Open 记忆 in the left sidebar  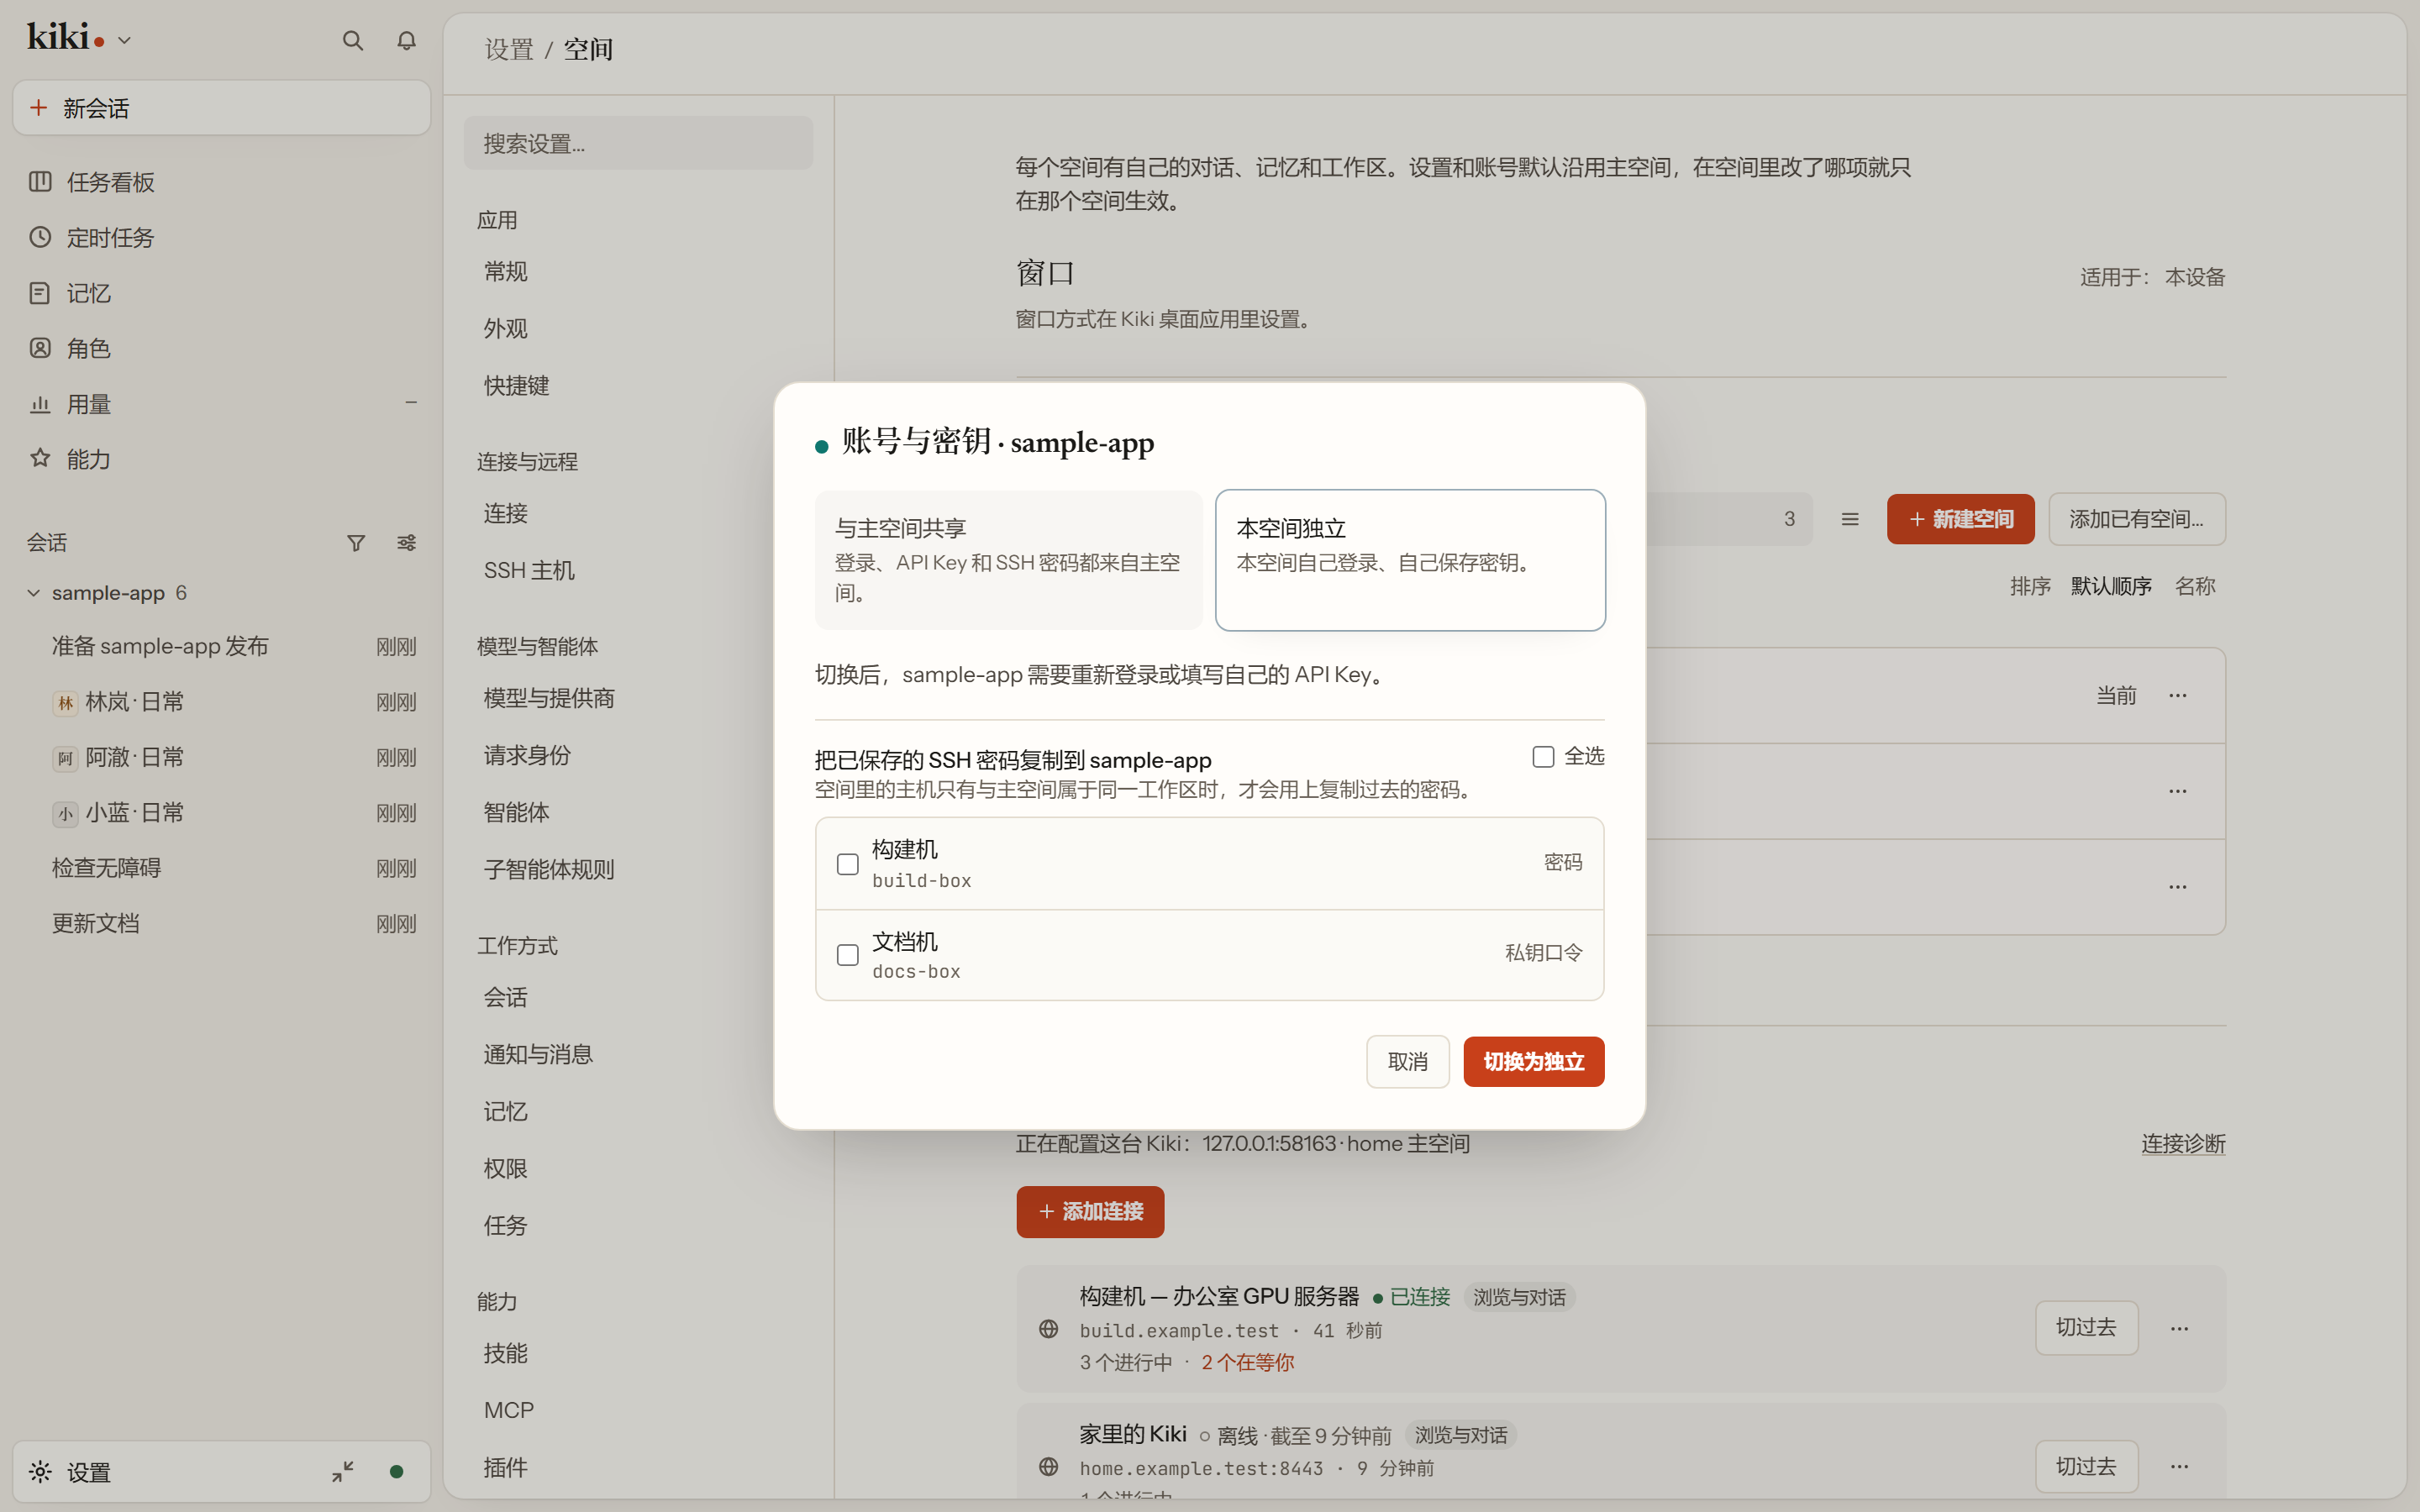click(222, 293)
